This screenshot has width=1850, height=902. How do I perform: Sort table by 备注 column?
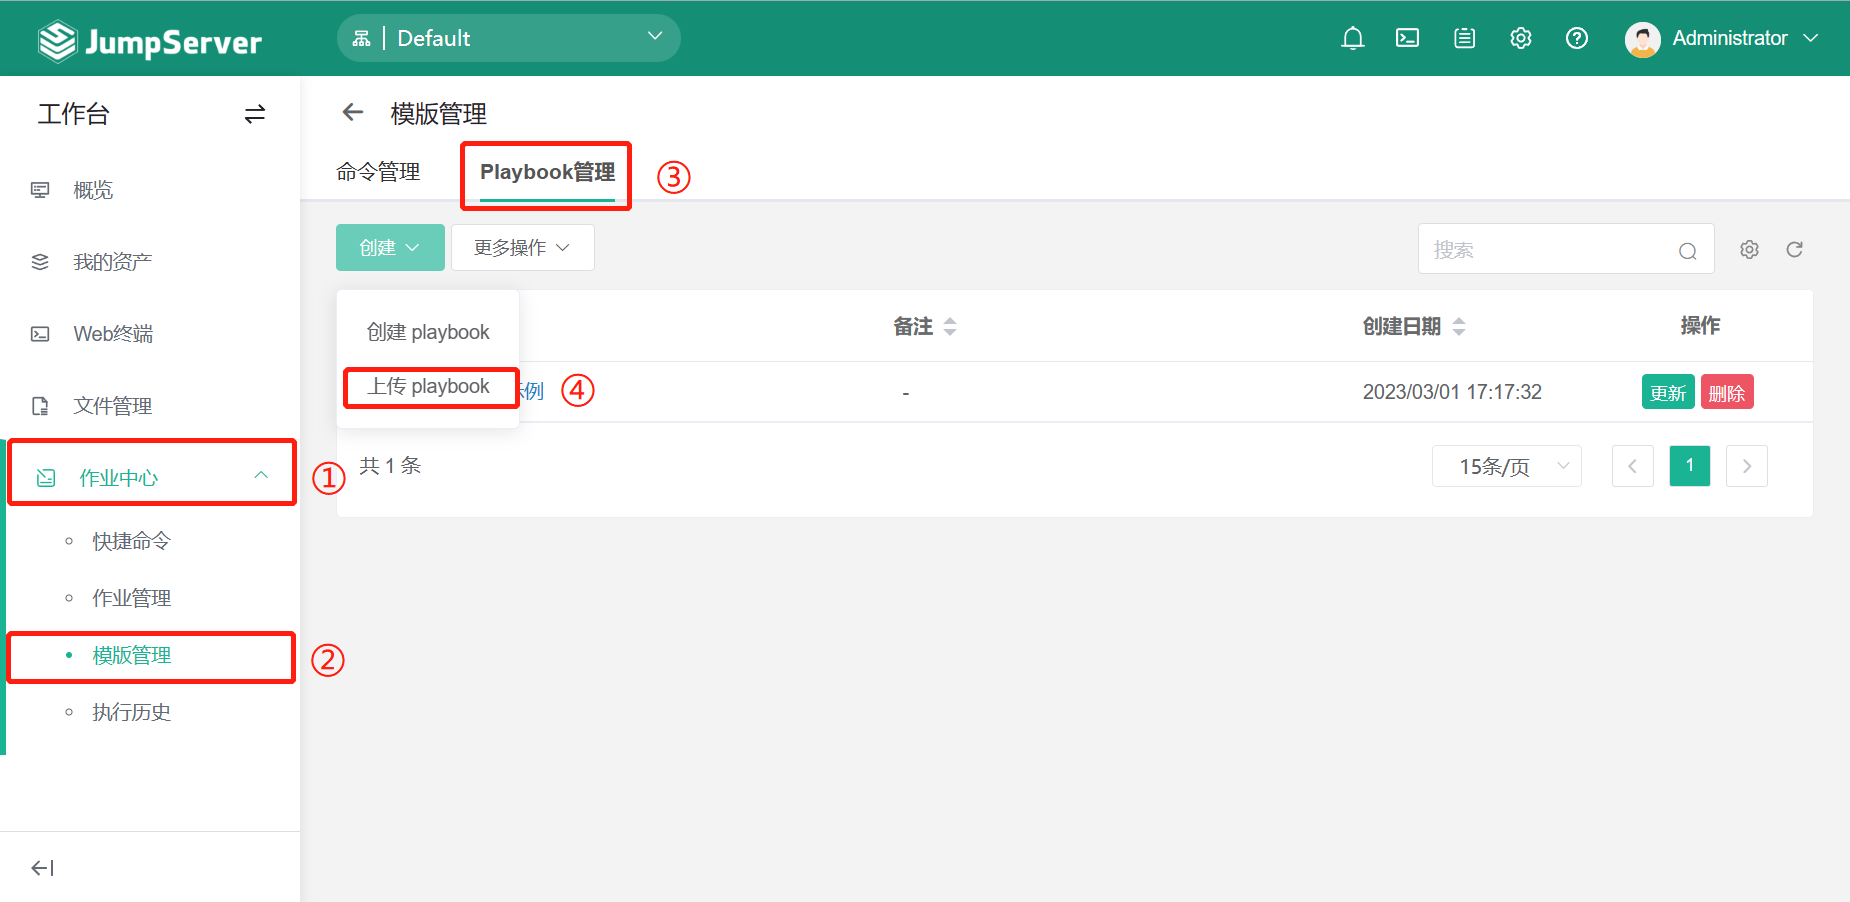(949, 326)
